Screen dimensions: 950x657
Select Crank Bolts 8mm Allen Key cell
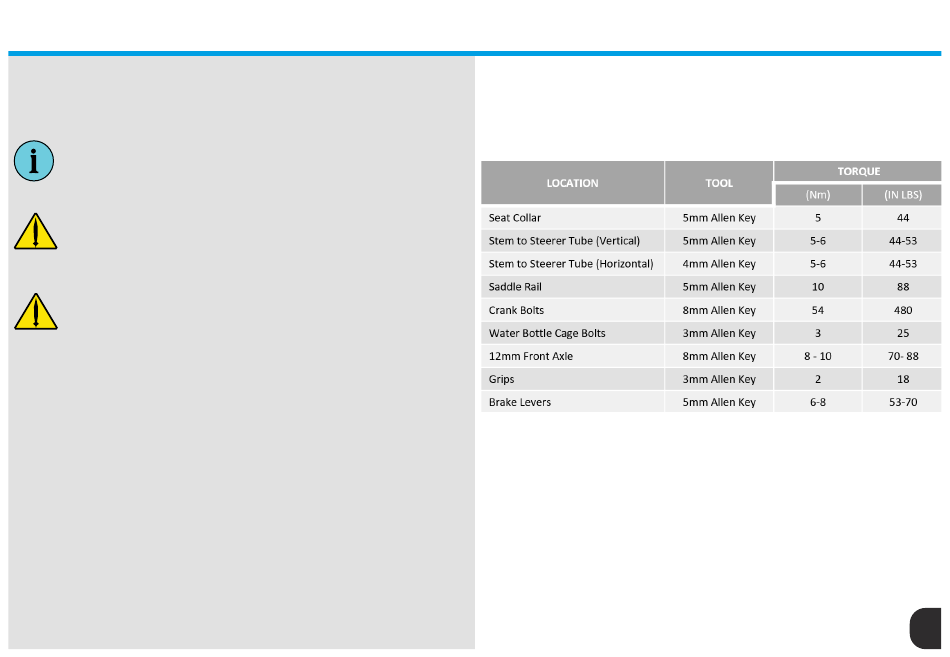719,310
